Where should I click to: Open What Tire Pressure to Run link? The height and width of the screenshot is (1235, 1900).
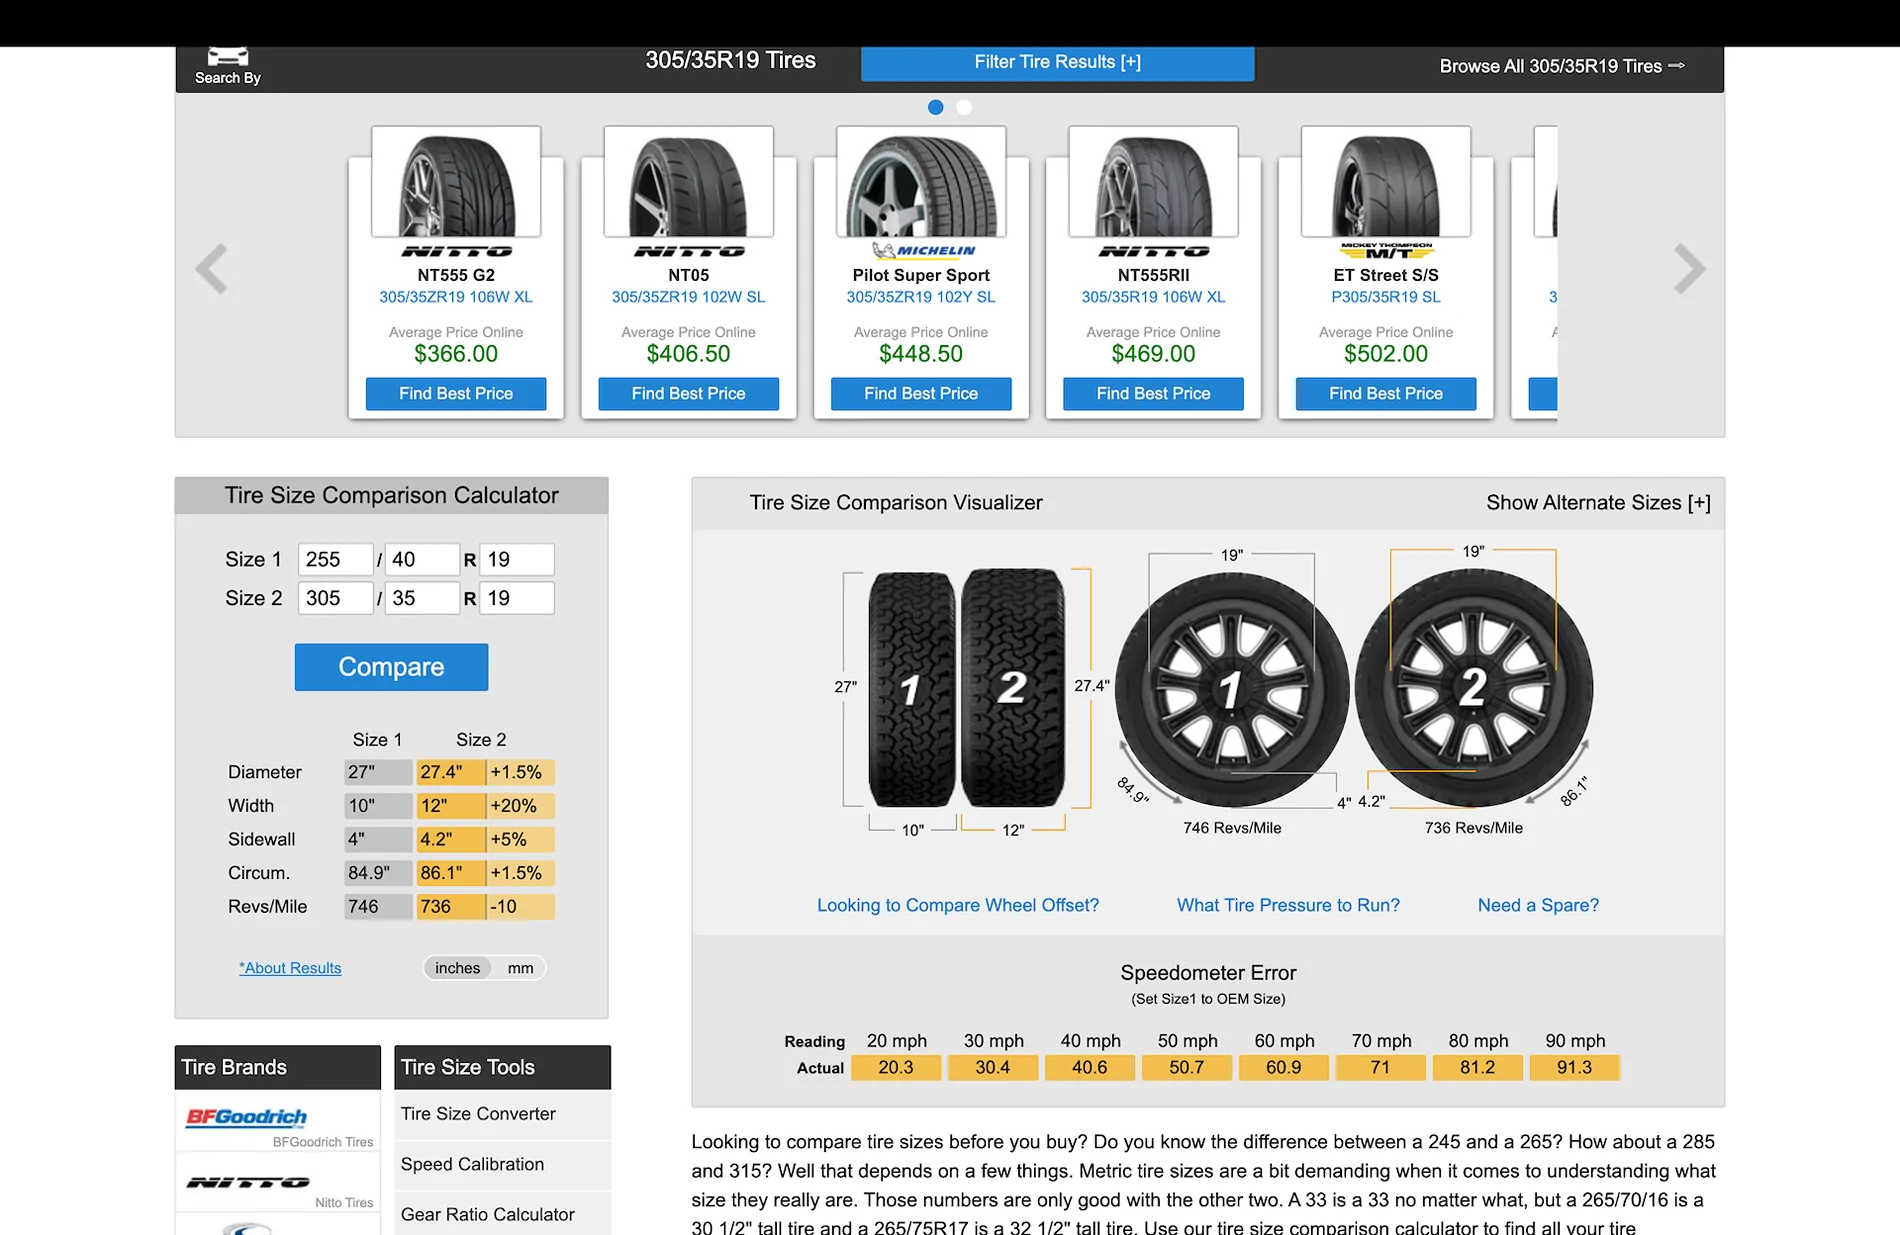1288,905
